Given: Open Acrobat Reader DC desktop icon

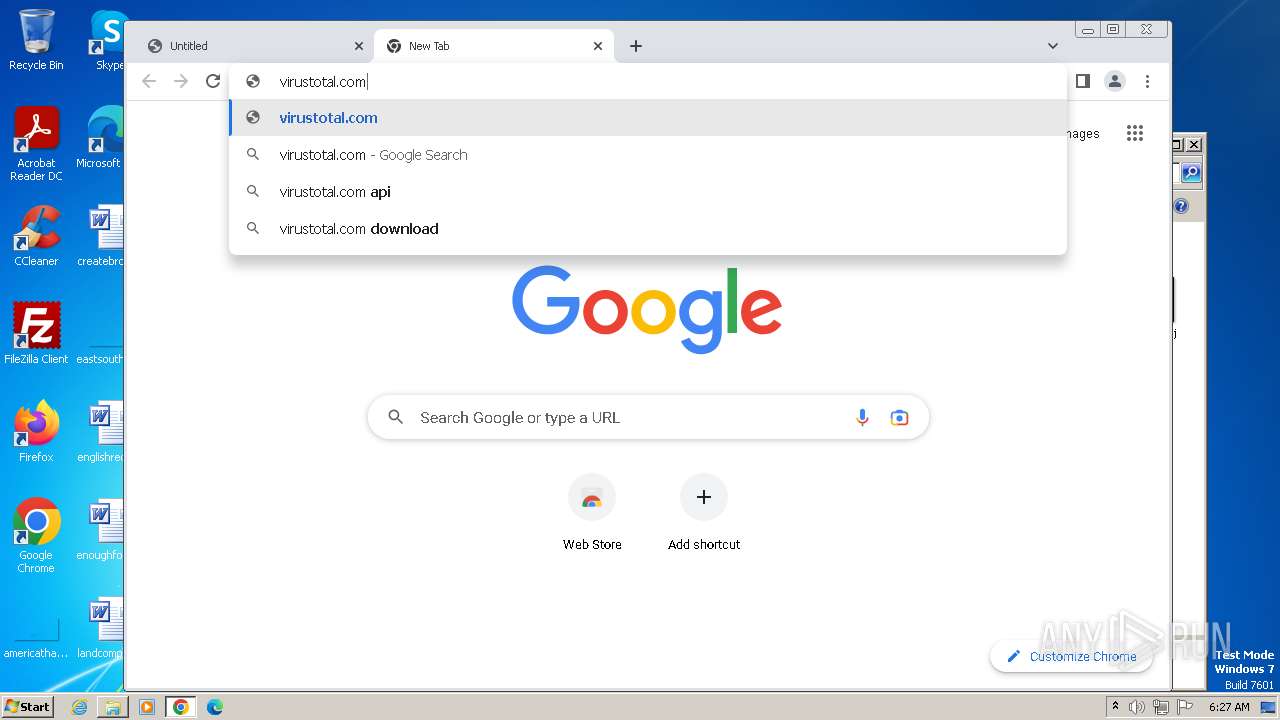Looking at the screenshot, I should click(x=36, y=144).
